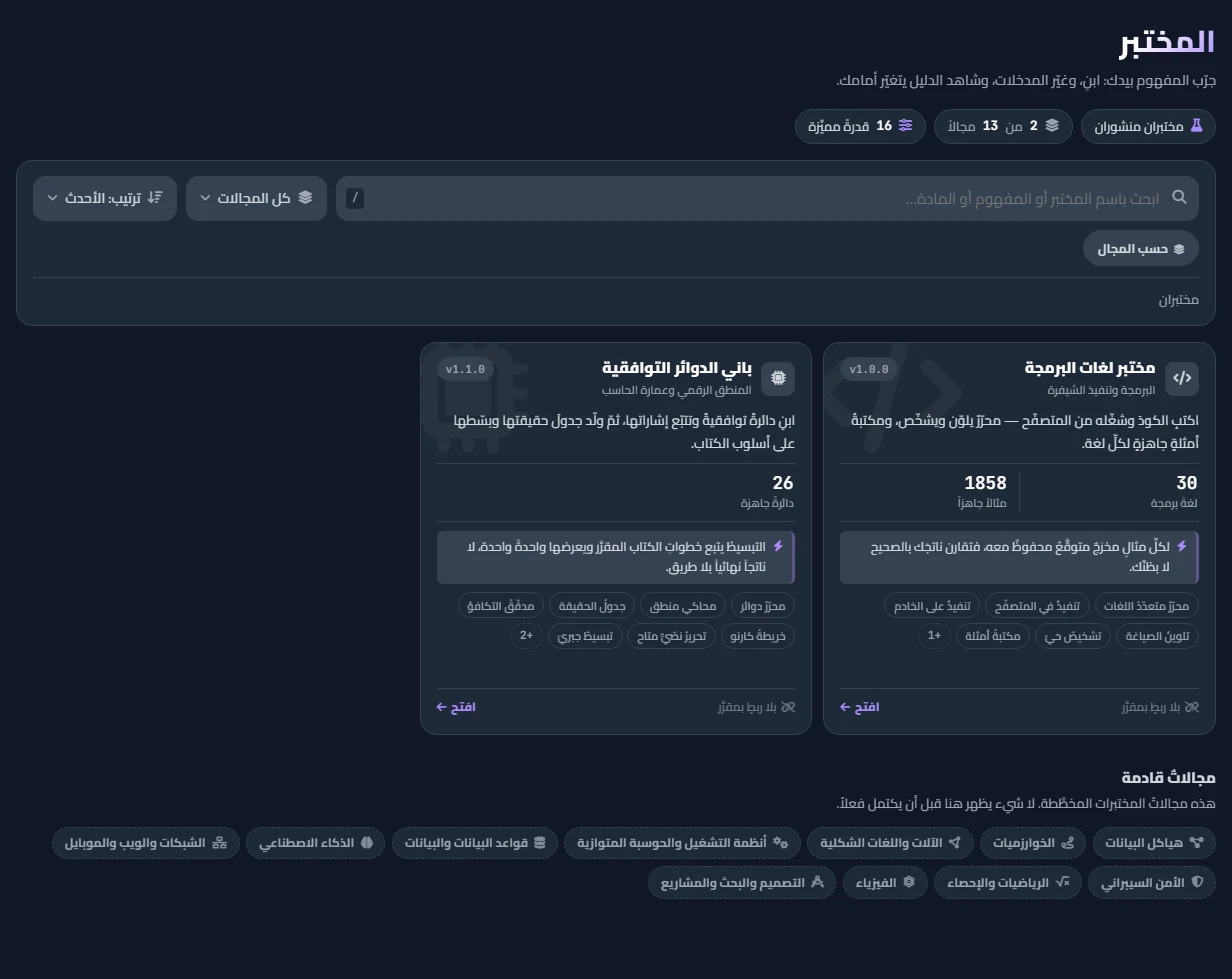The image size is (1232, 979).
Task: Click the أنظمة التشغيل والحوسبة المتوازية chip
Action: (x=682, y=843)
